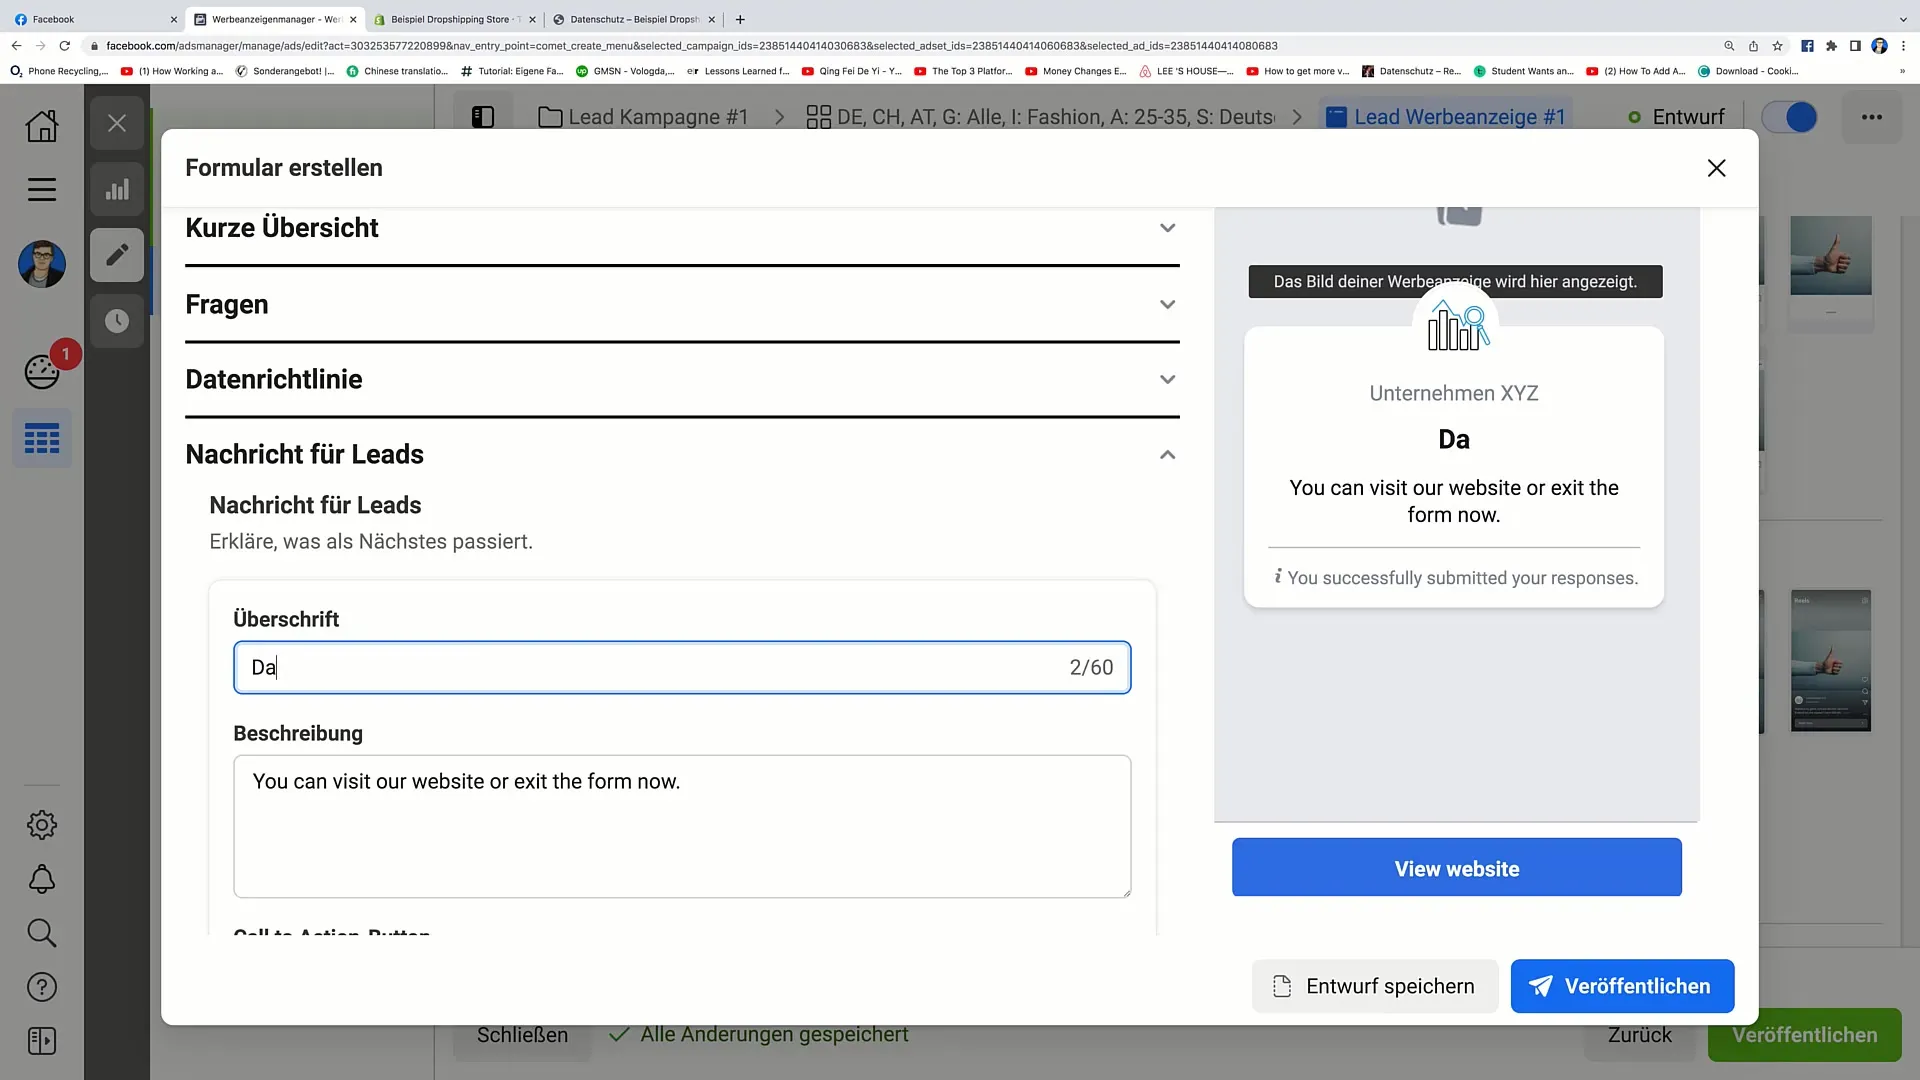Expand the Fragen section
Image resolution: width=1920 pixels, height=1080 pixels.
click(x=682, y=304)
